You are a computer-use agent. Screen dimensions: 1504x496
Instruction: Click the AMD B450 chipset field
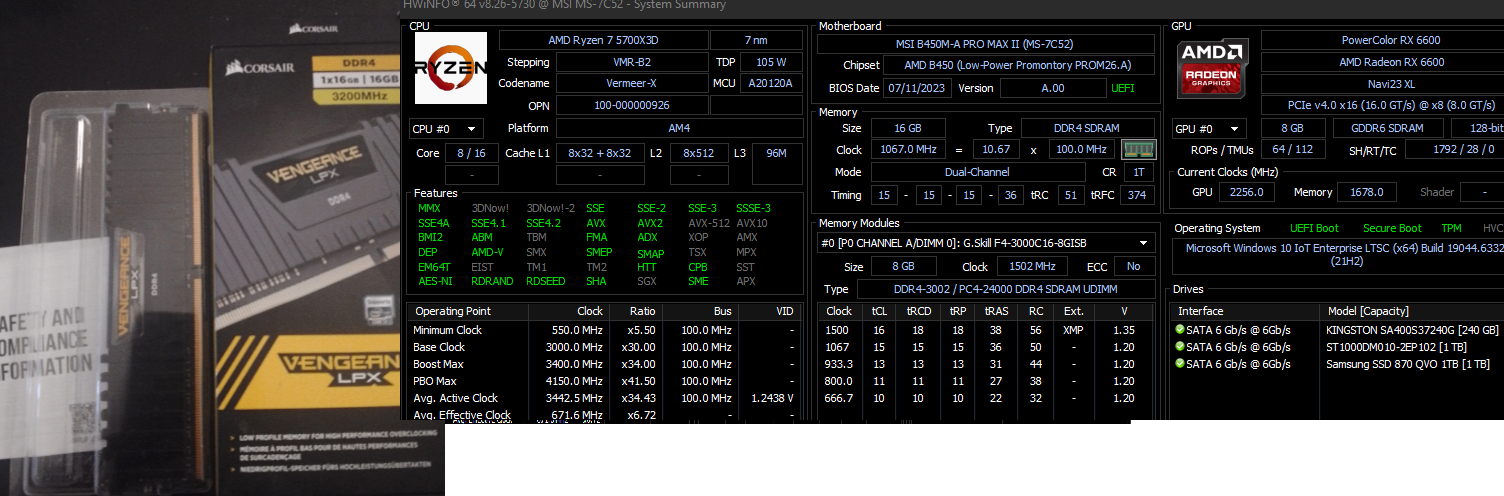tap(1020, 66)
